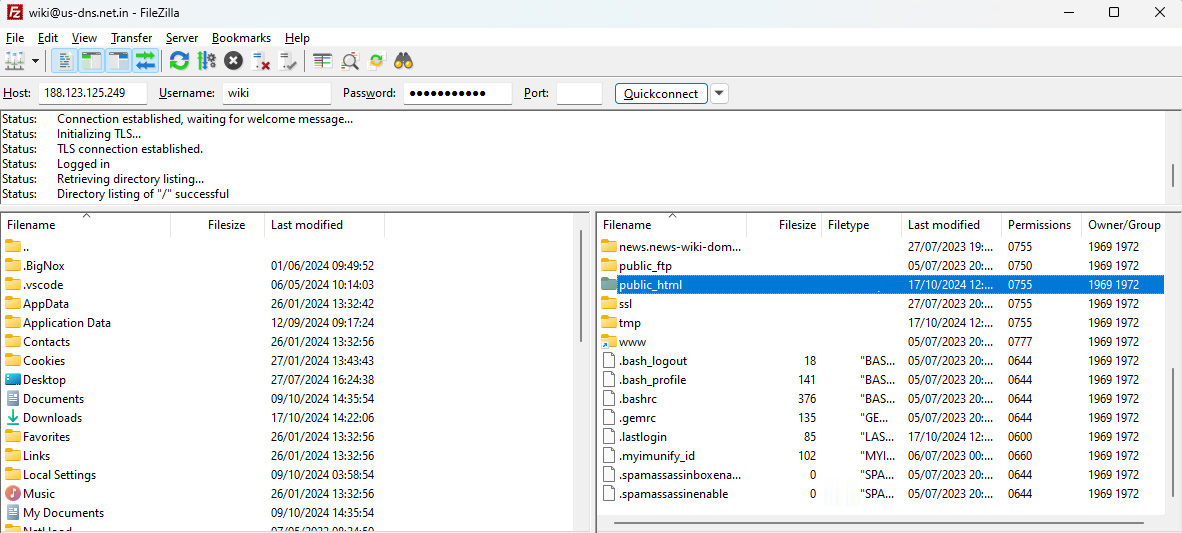Select the Music icon in local list
The width and height of the screenshot is (1182, 533).
click(13, 493)
